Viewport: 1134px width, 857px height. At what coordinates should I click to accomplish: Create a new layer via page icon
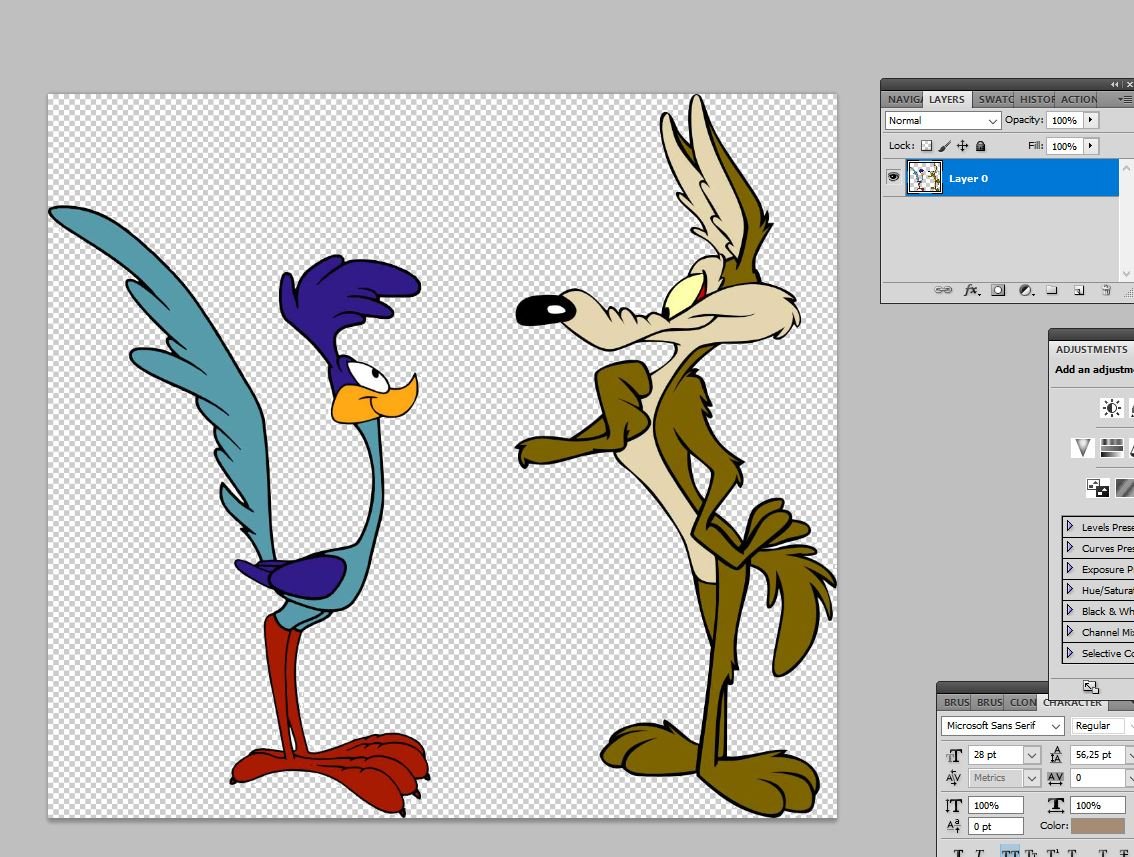click(1078, 290)
